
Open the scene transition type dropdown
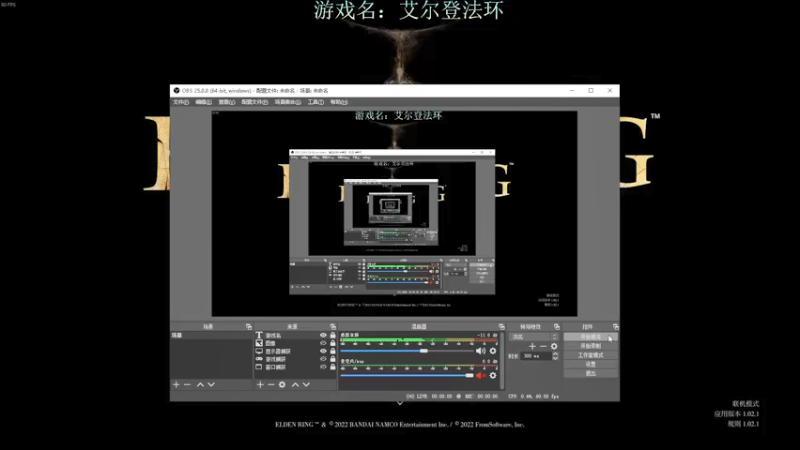click(x=534, y=337)
